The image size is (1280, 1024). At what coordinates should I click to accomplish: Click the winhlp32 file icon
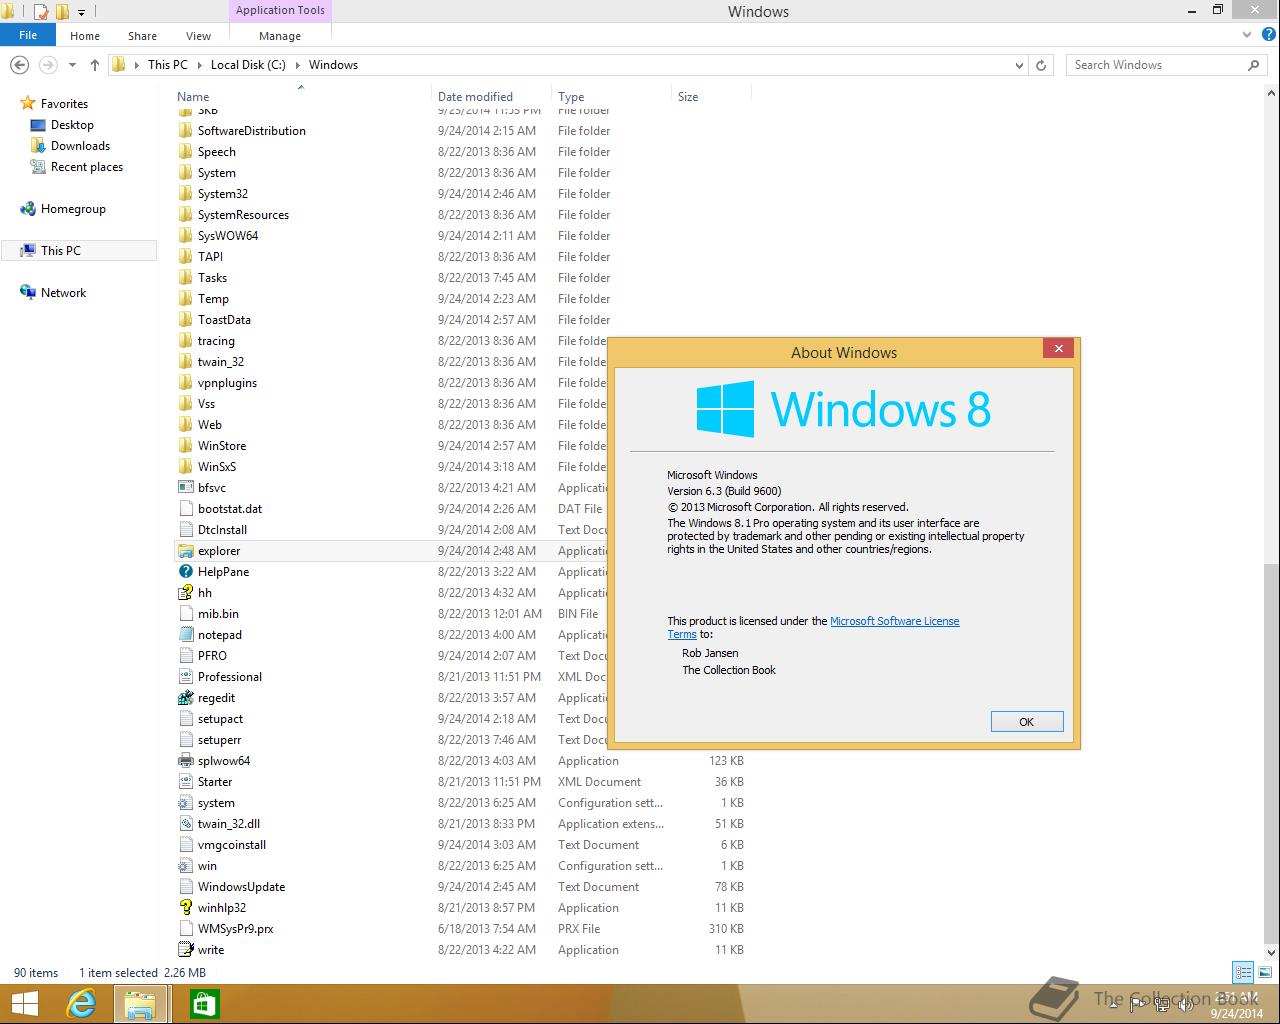185,908
